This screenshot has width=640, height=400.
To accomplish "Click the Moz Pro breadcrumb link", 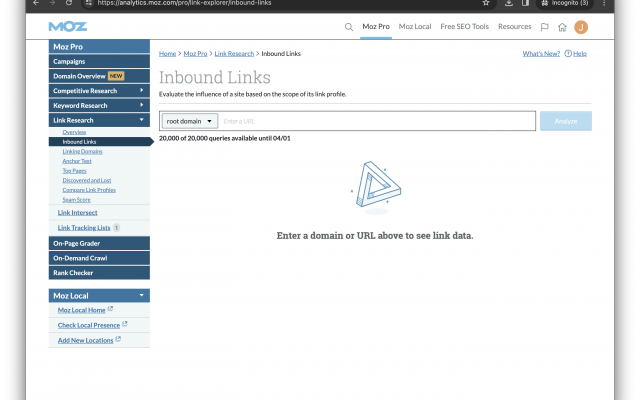I will click(x=195, y=53).
